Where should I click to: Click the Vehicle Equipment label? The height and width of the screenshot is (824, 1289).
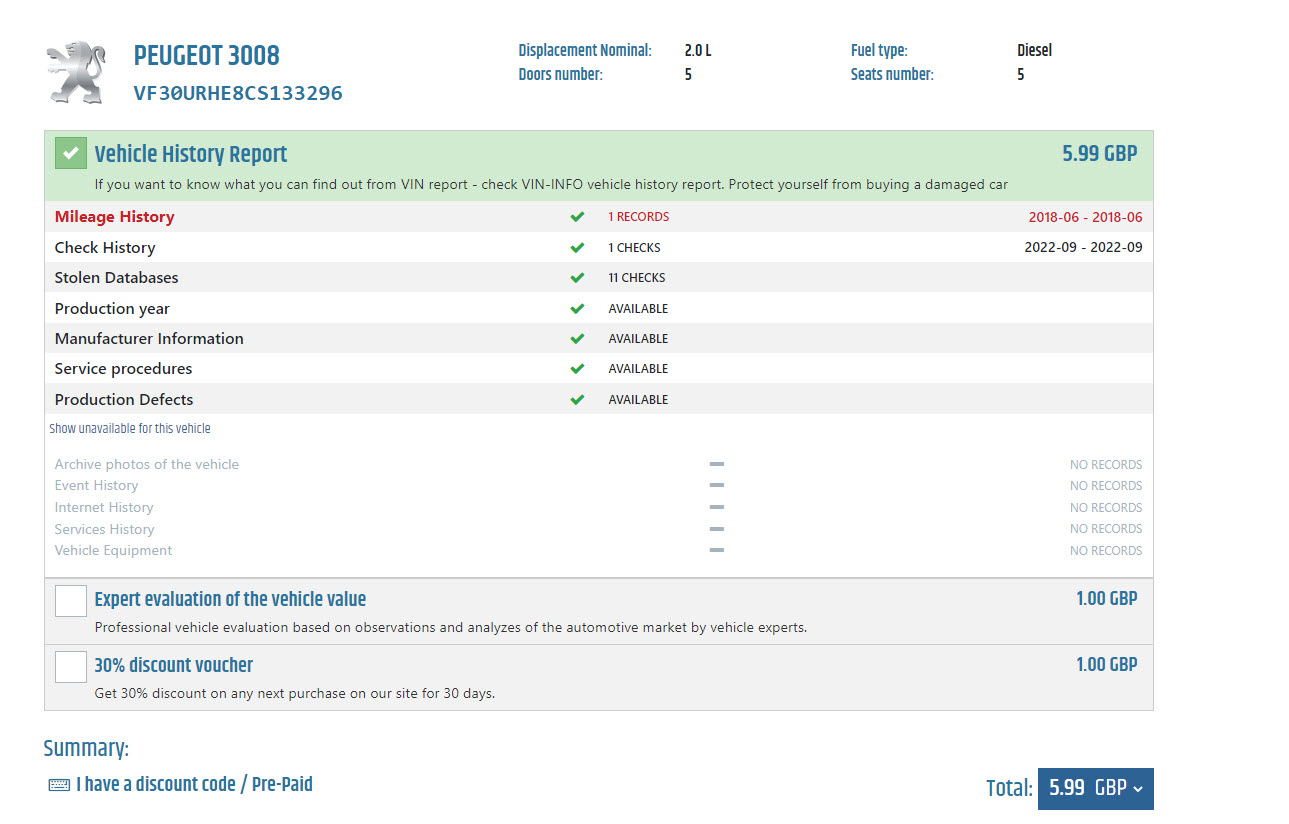click(x=114, y=550)
